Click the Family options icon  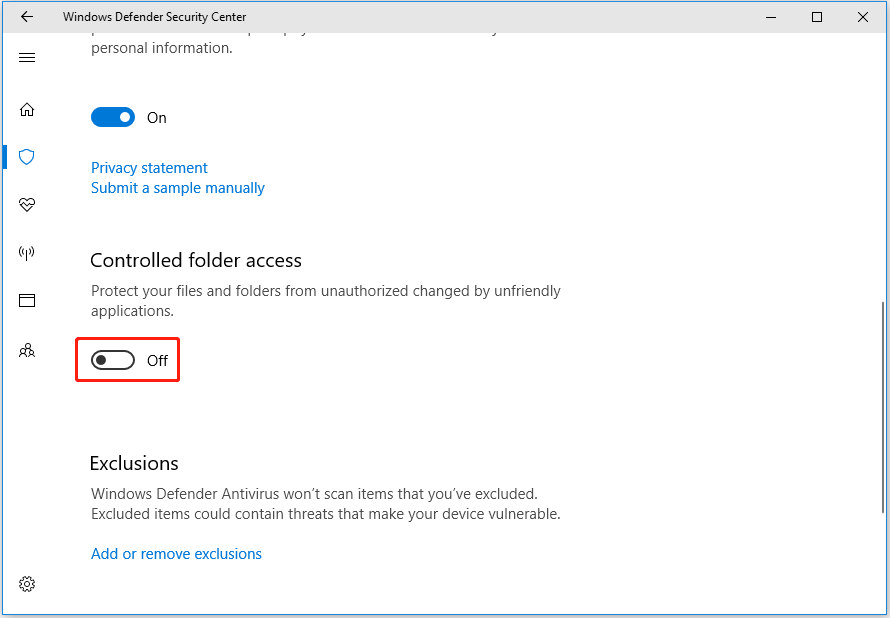27,350
